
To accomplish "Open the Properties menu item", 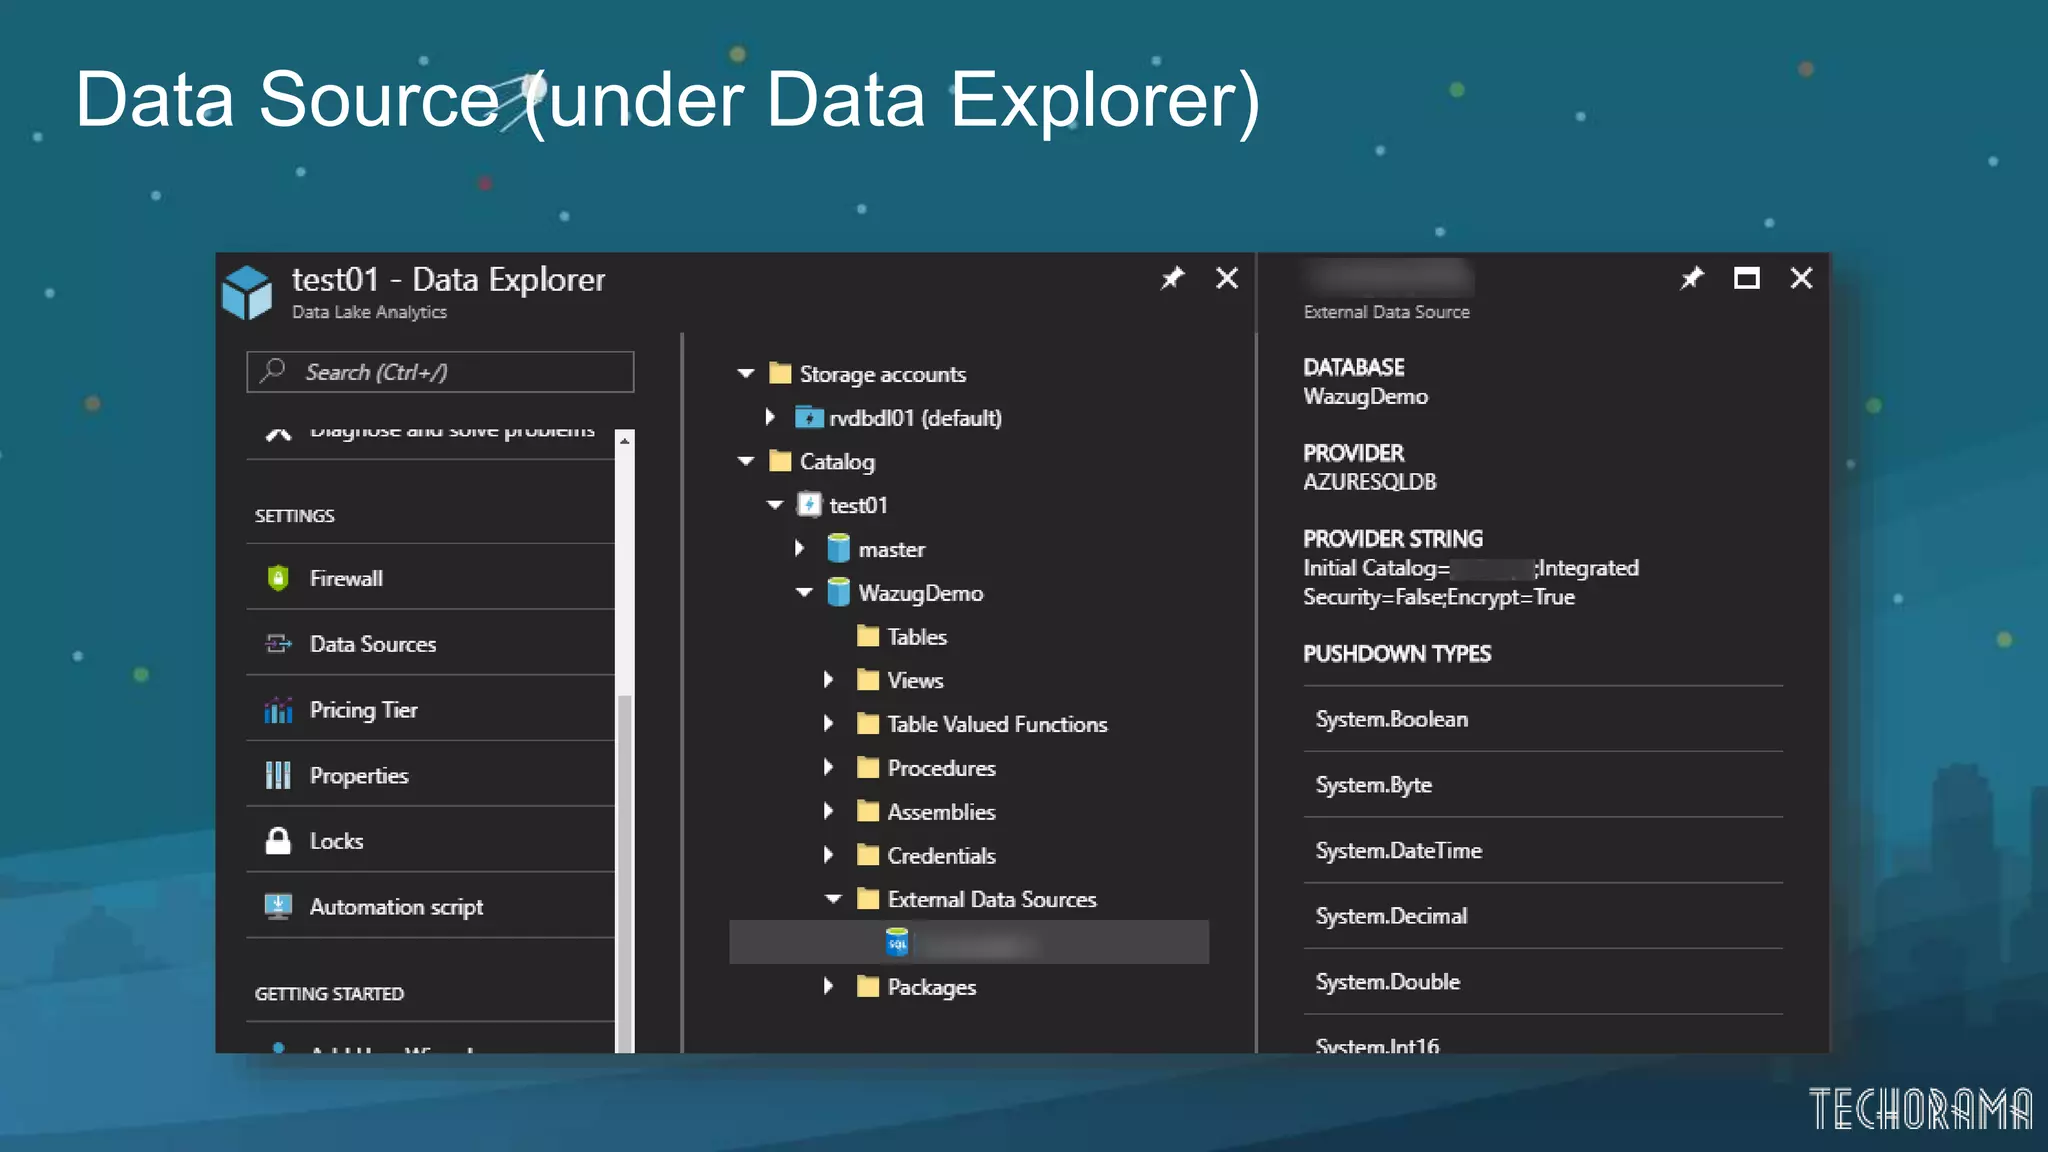I will coord(430,775).
